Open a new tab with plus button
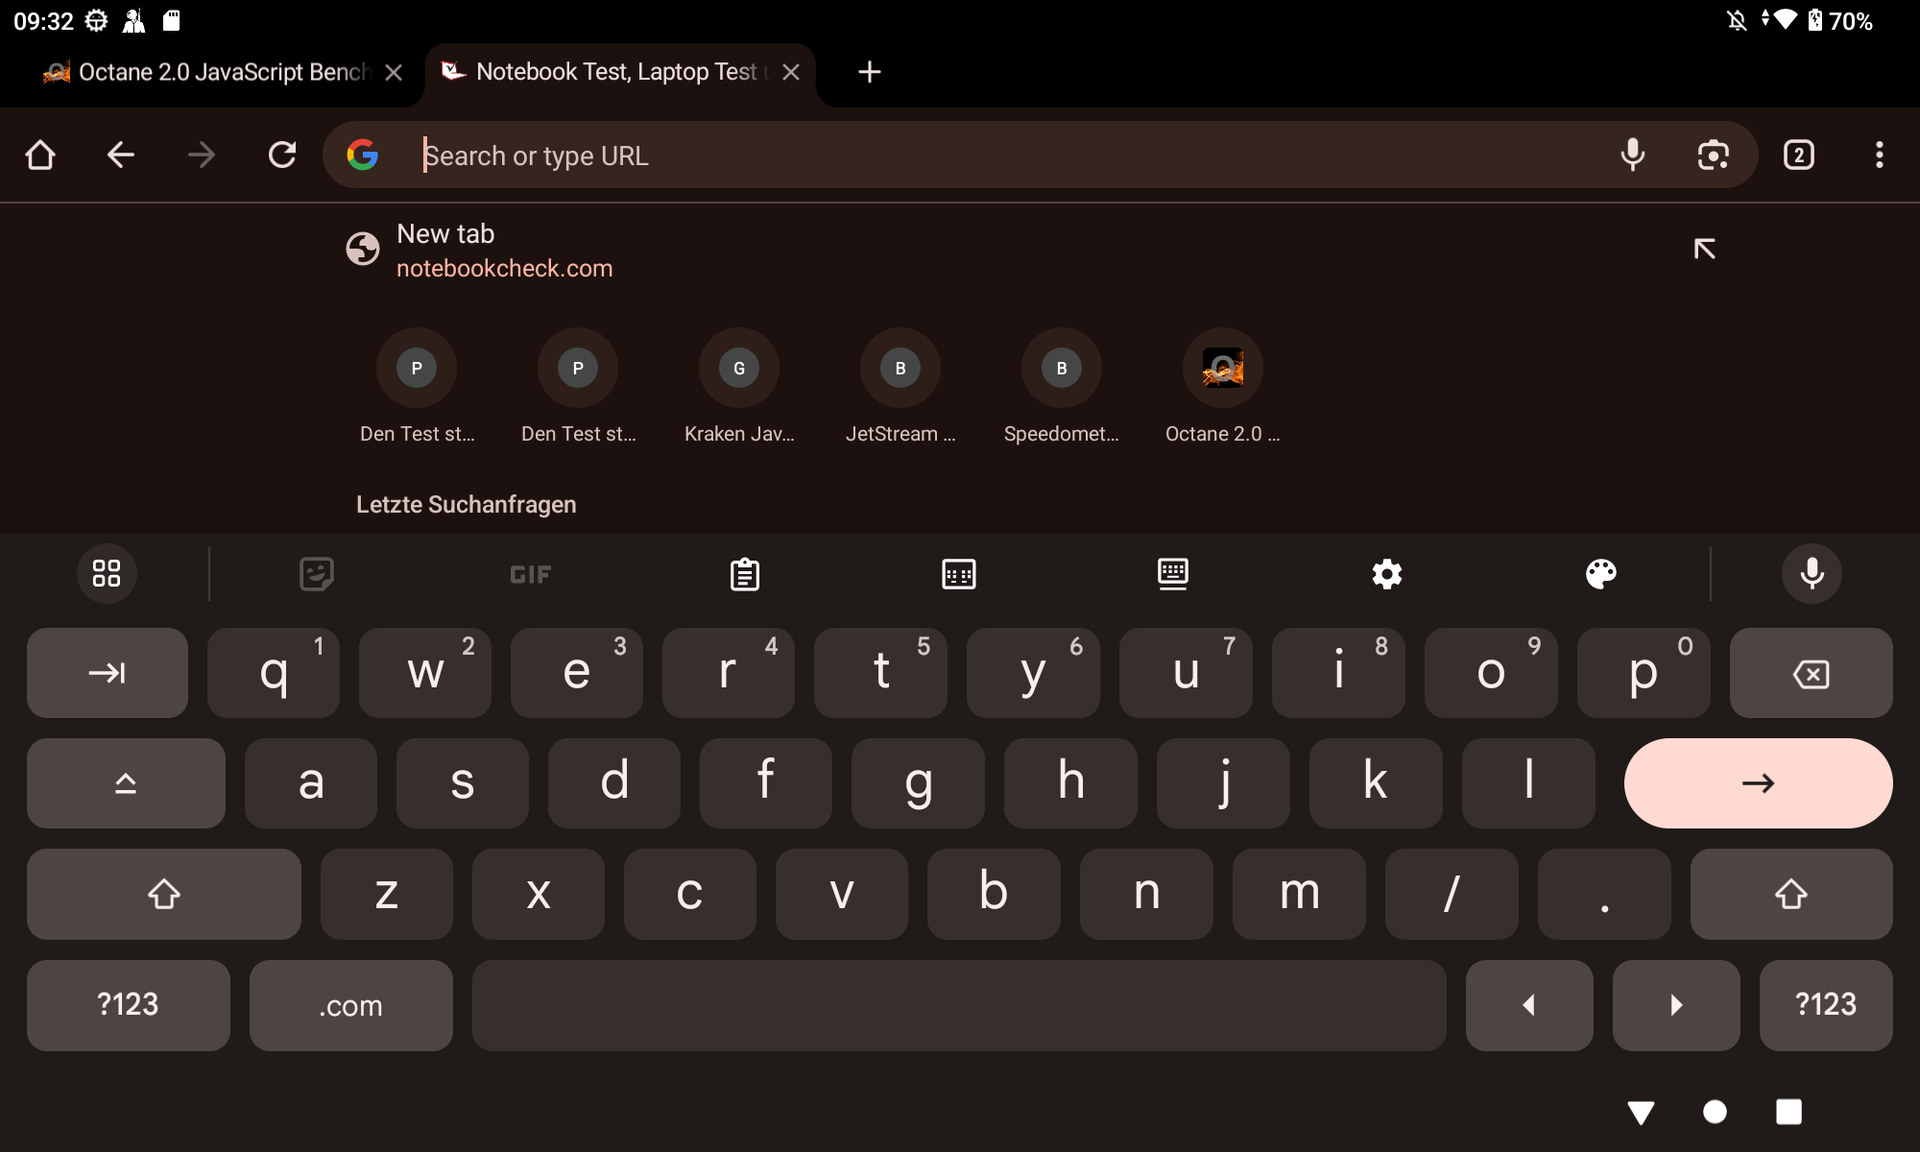This screenshot has width=1920, height=1152. [869, 72]
